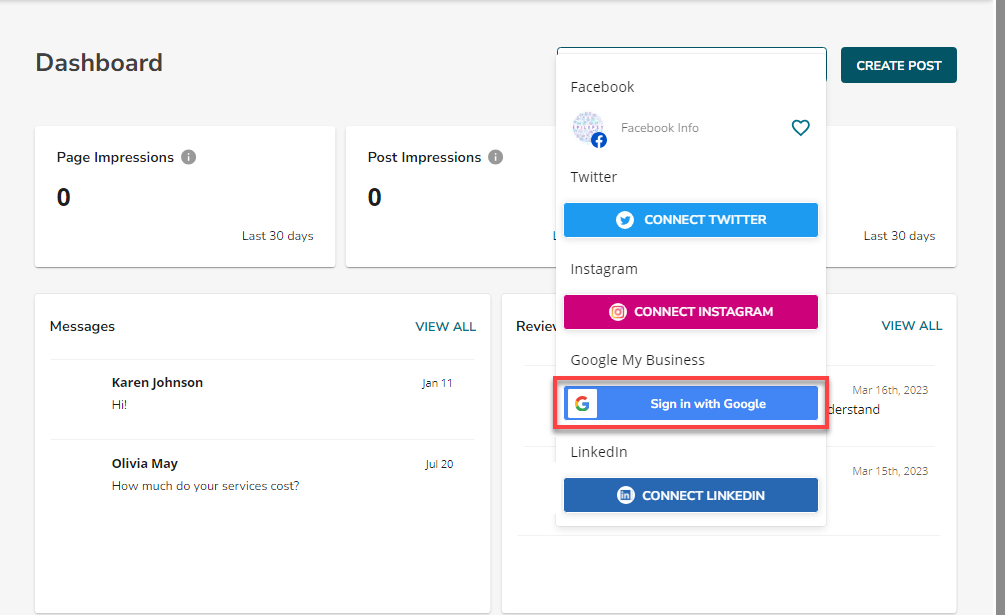
Task: Click the Mar 15th, 2023 review date
Action: tap(890, 471)
